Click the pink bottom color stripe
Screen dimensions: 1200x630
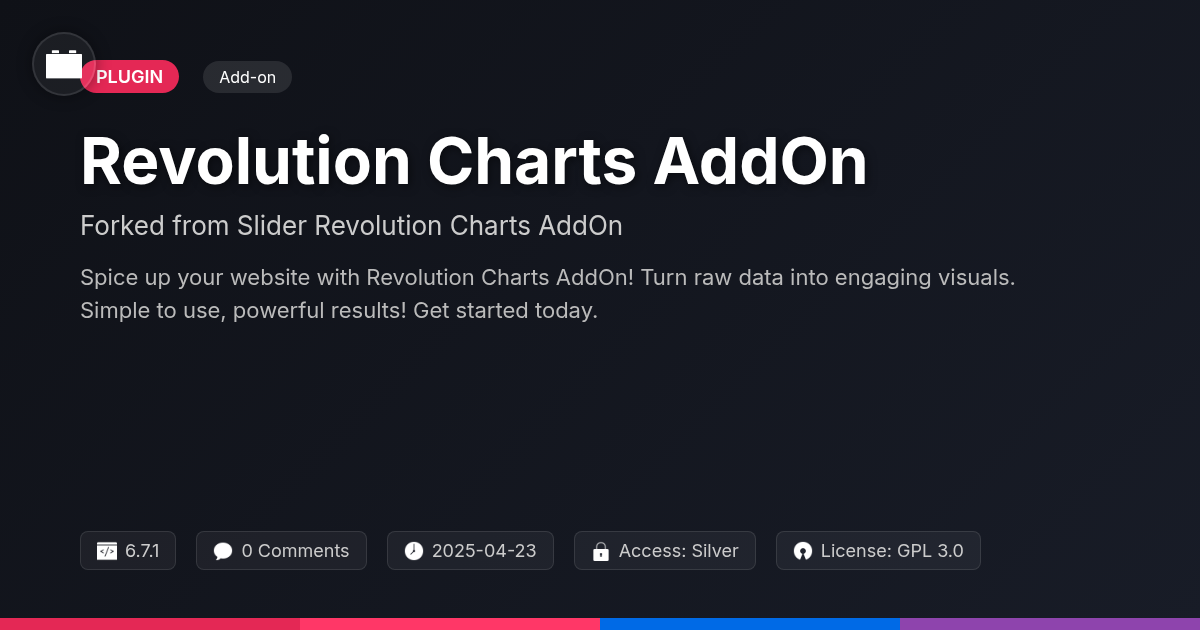pos(450,624)
